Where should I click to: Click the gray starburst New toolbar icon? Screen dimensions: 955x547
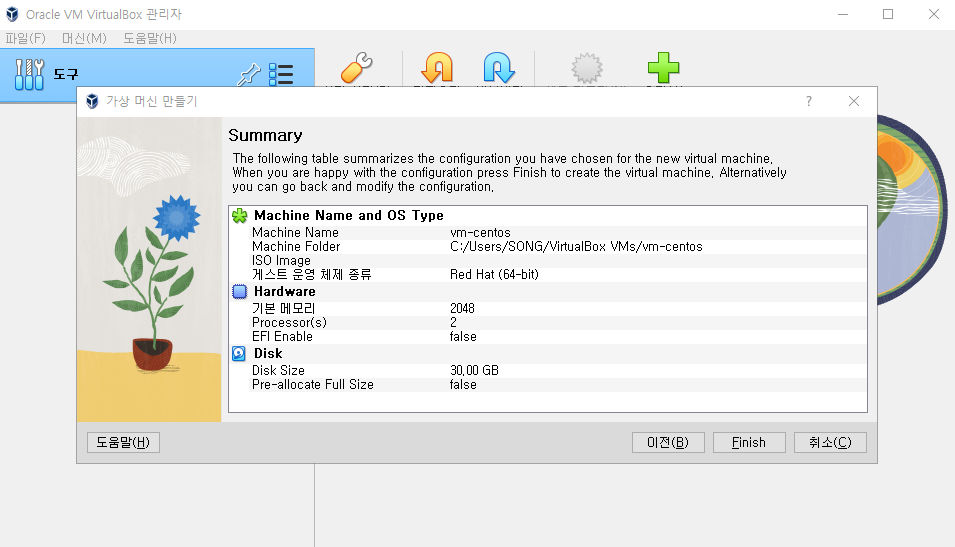587,68
